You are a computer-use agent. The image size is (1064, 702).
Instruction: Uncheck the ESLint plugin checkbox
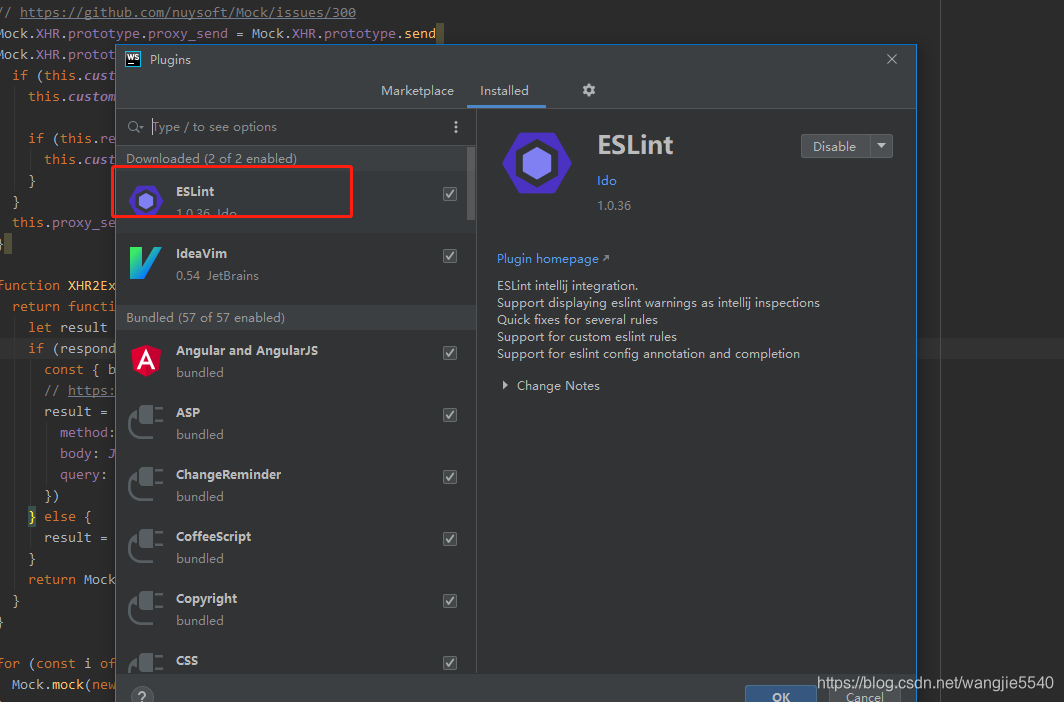450,194
